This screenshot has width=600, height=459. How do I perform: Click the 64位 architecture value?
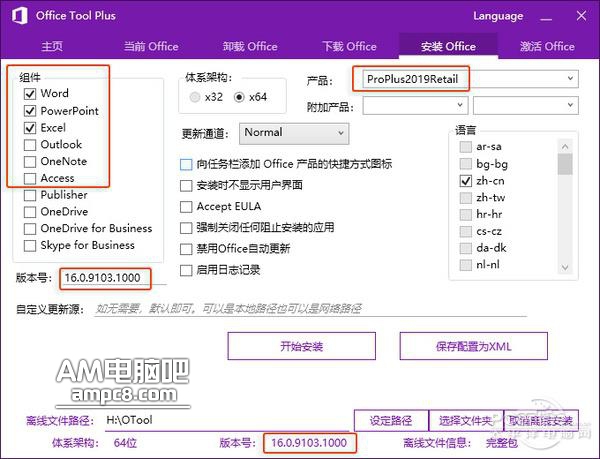(x=126, y=443)
